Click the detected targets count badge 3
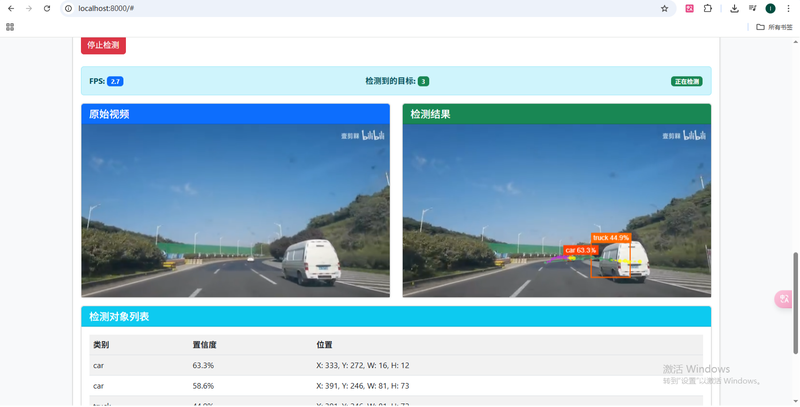 coord(423,81)
